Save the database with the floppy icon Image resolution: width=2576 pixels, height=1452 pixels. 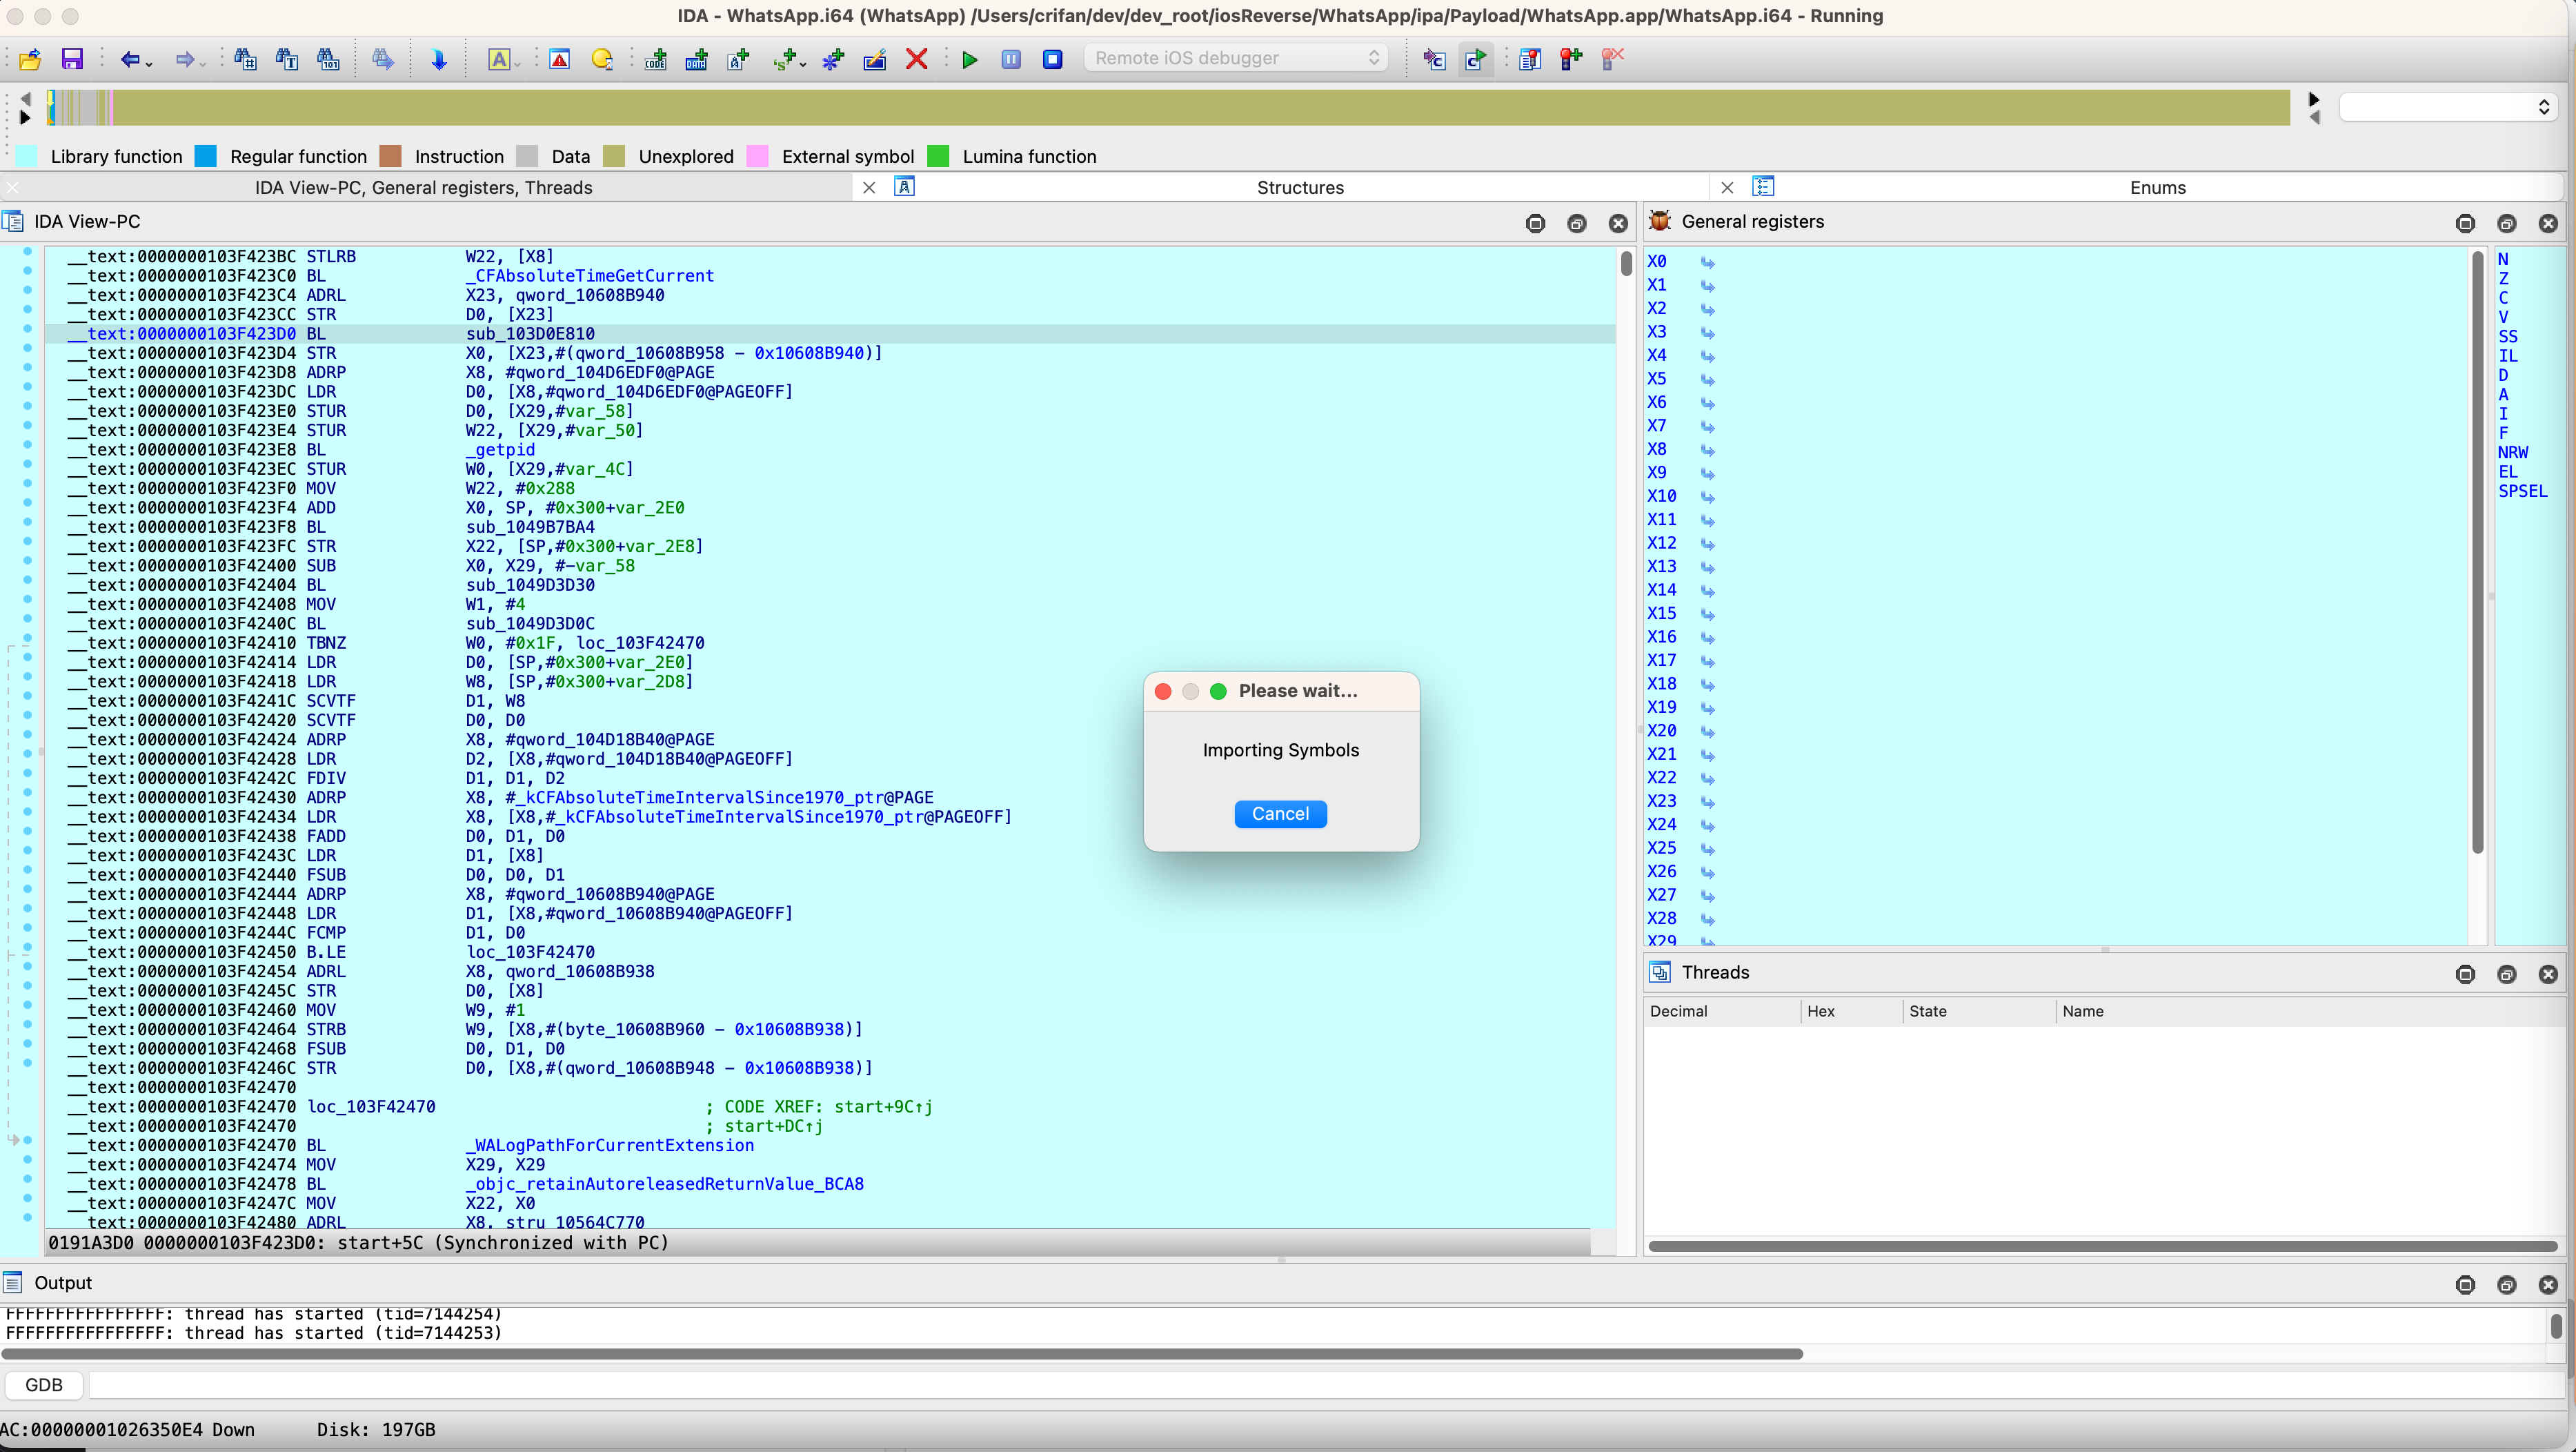72,59
